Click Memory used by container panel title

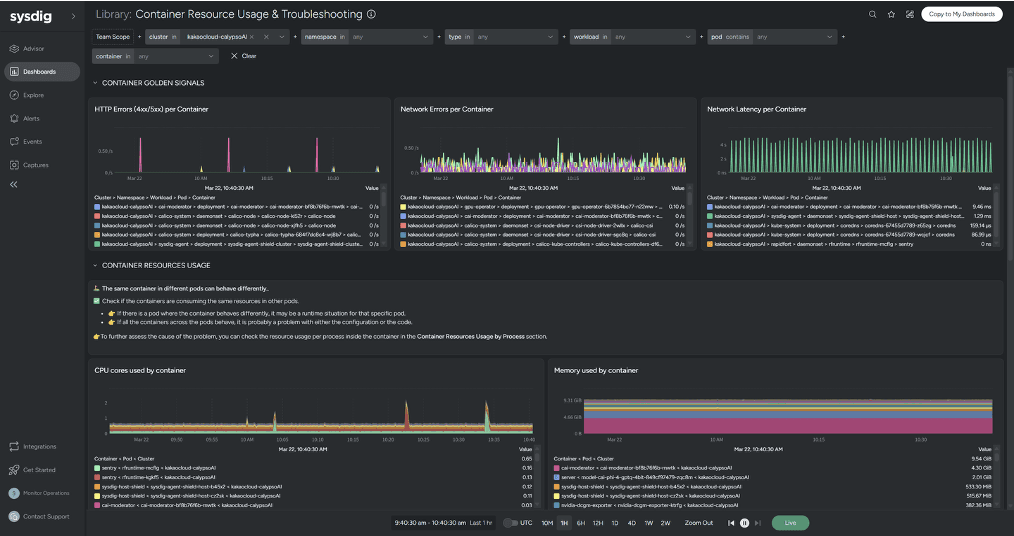(x=596, y=370)
